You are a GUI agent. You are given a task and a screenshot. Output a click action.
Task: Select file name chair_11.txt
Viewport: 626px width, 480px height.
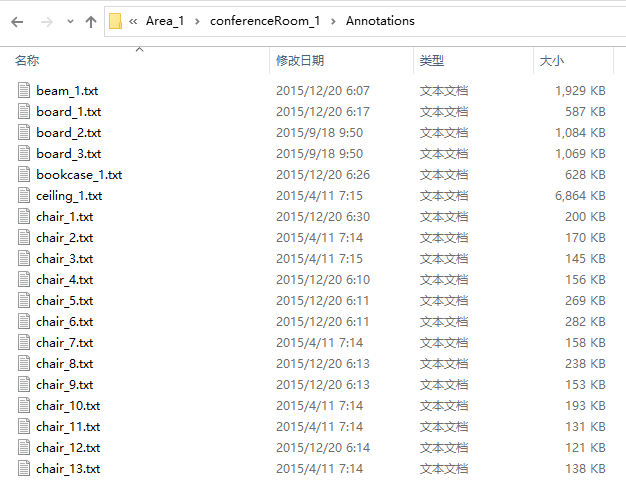click(x=68, y=427)
